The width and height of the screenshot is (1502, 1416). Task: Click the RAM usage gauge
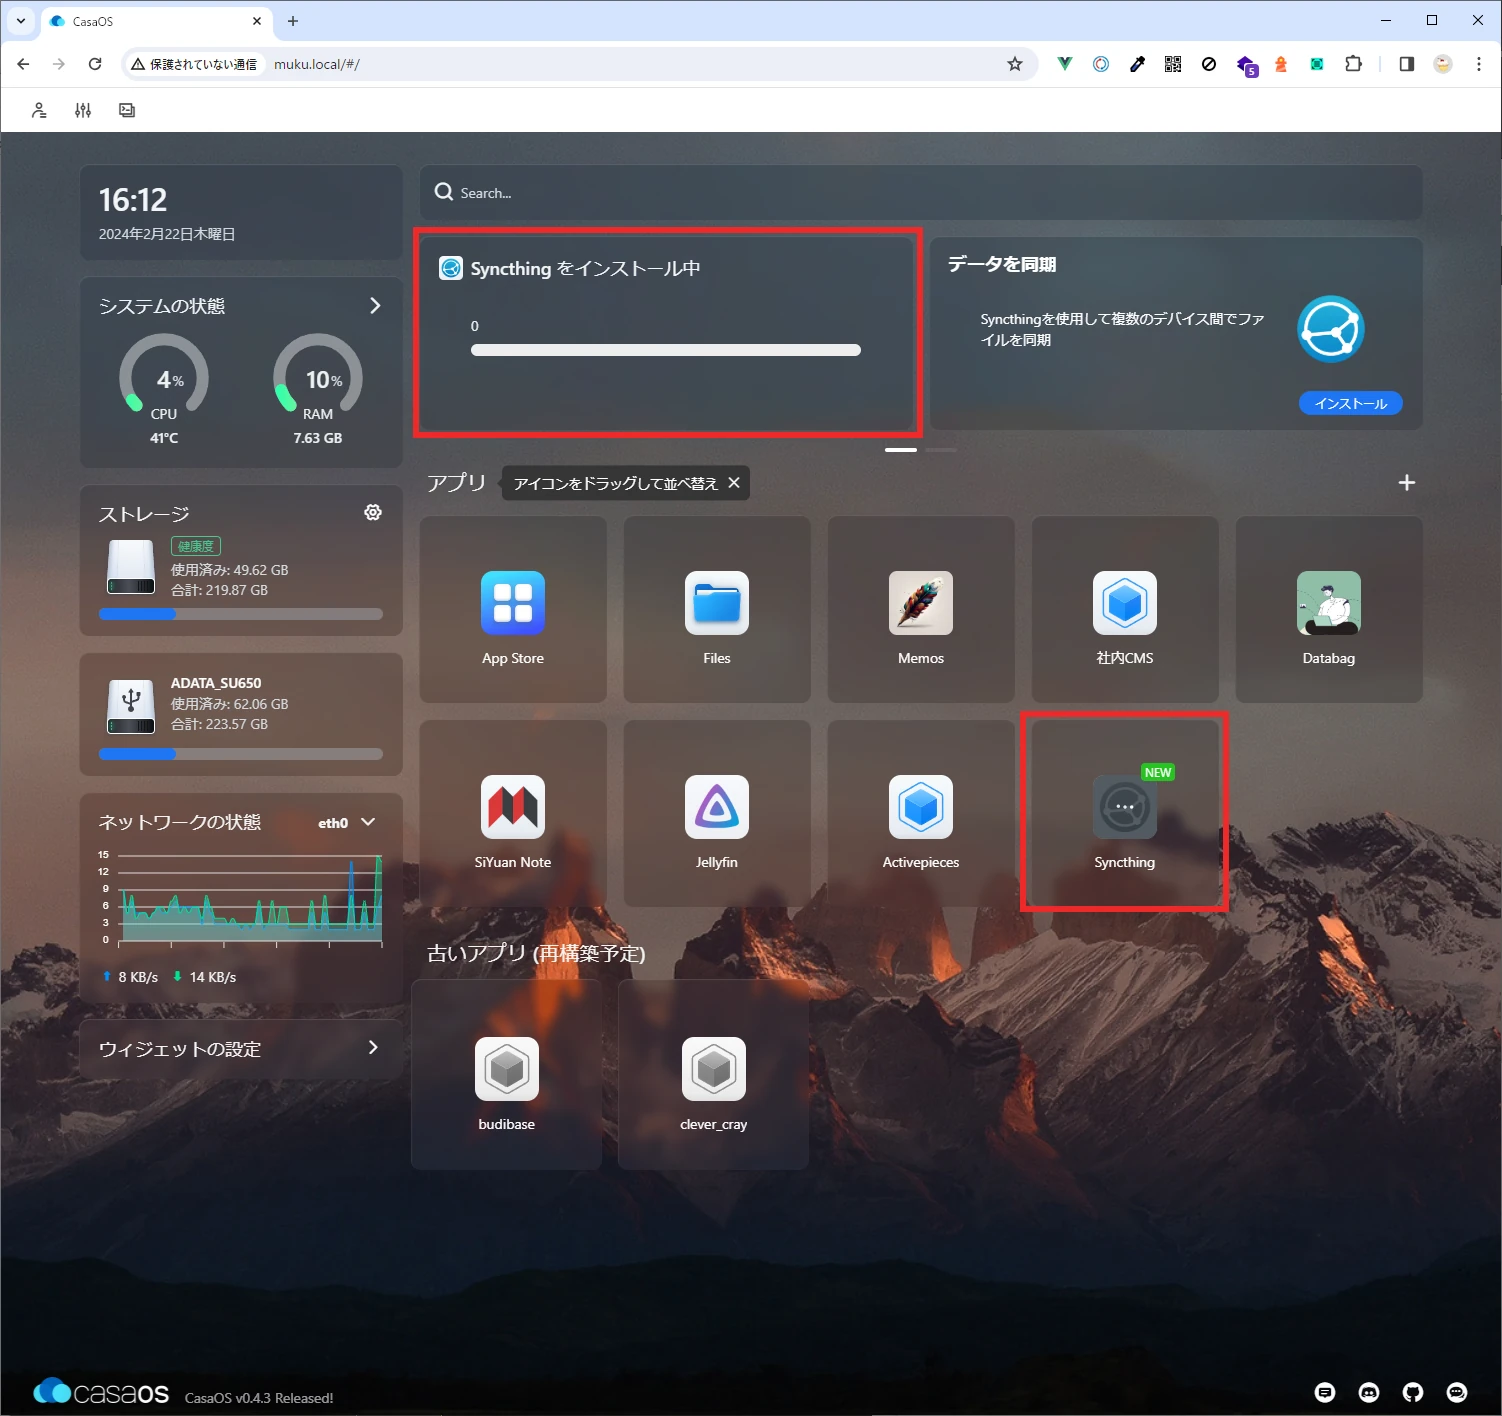tap(318, 375)
